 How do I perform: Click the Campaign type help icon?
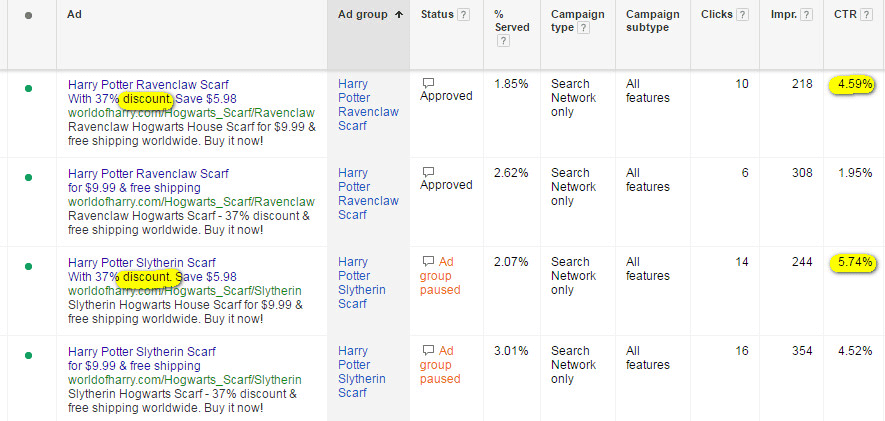pos(584,28)
